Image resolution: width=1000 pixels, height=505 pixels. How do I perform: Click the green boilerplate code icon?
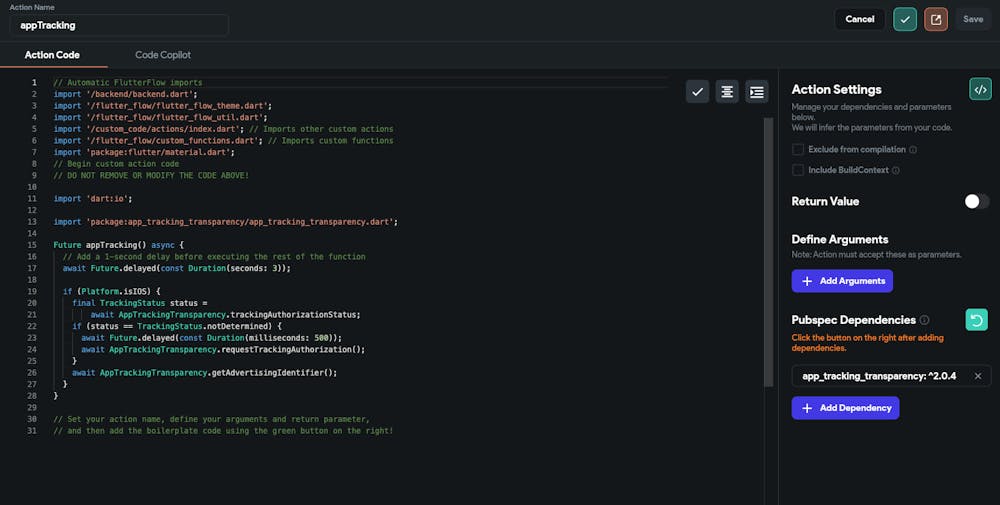coord(980,89)
